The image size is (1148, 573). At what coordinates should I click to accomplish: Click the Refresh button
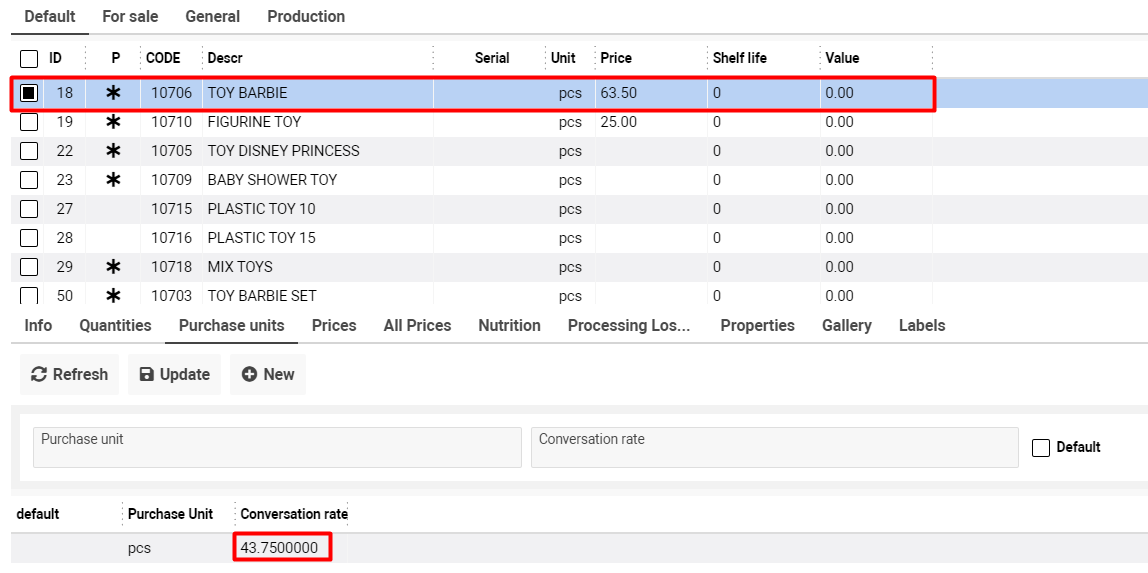[69, 374]
